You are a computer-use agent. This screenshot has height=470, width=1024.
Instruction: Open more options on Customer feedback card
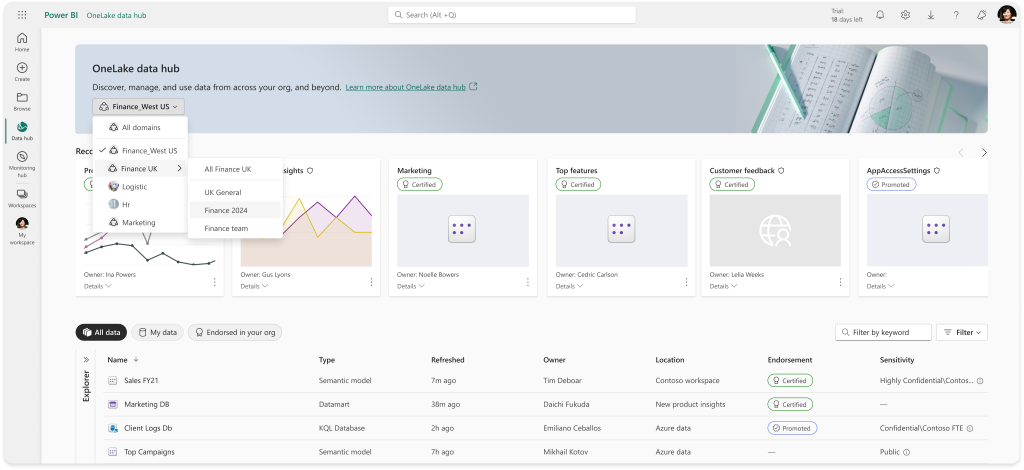(840, 282)
